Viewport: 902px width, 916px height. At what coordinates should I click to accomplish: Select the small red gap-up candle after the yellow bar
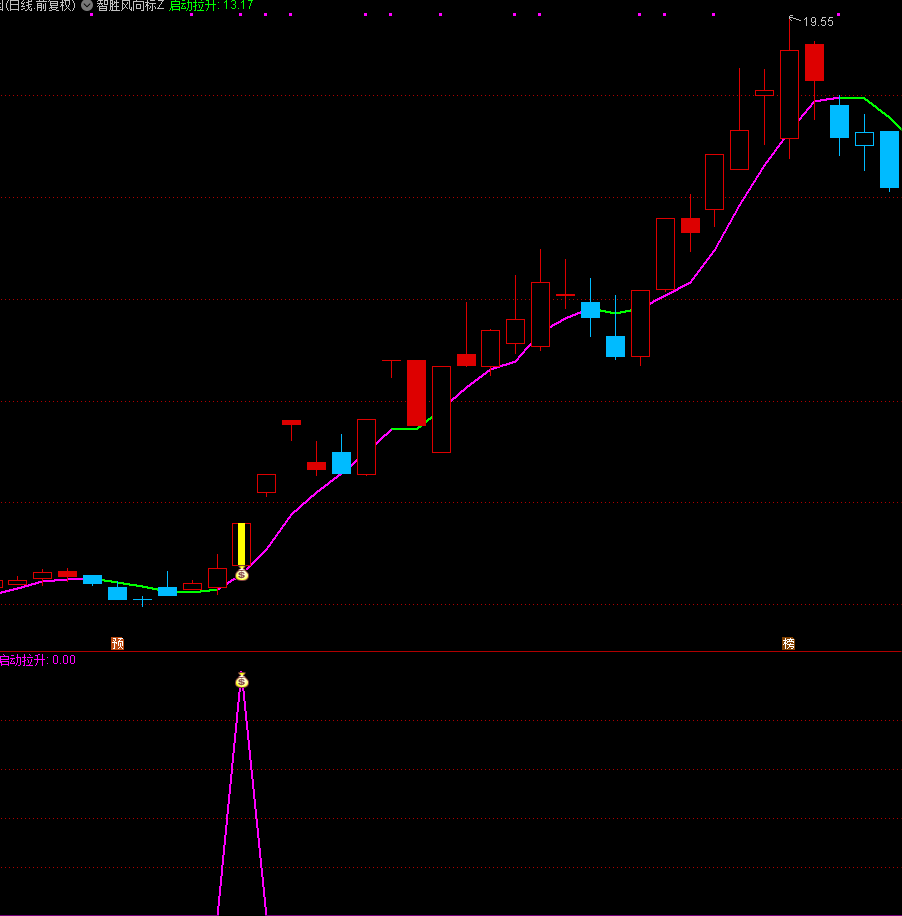pyautogui.click(x=291, y=423)
